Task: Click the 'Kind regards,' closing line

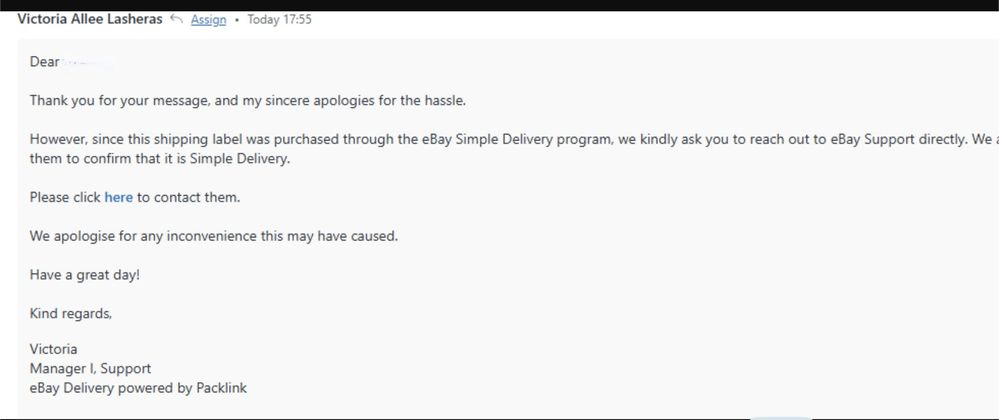Action: pyautogui.click(x=71, y=313)
